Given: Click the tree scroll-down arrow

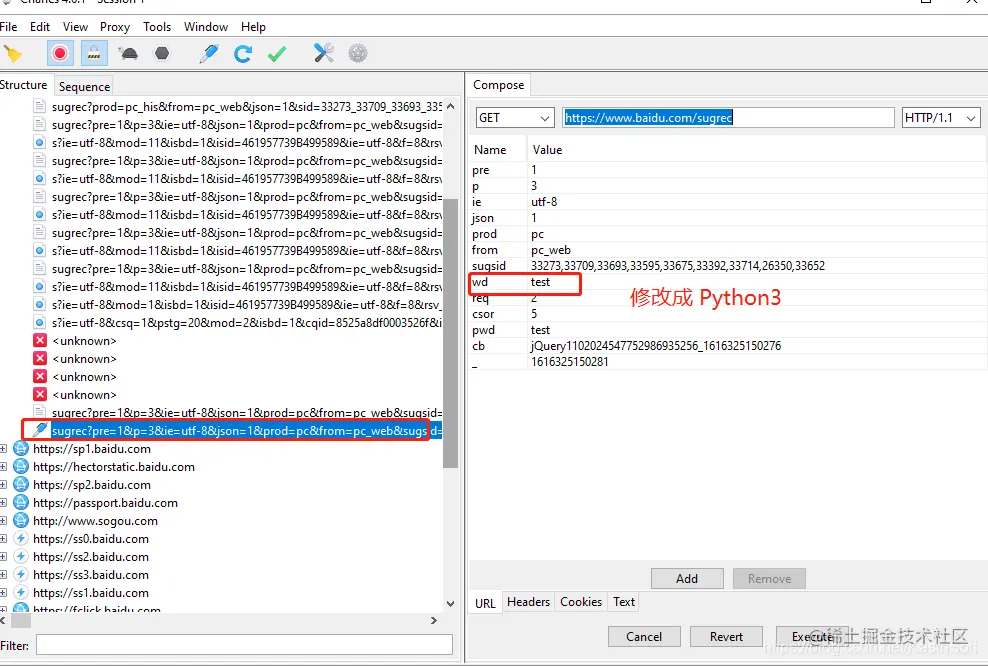Looking at the screenshot, I should click(x=451, y=604).
